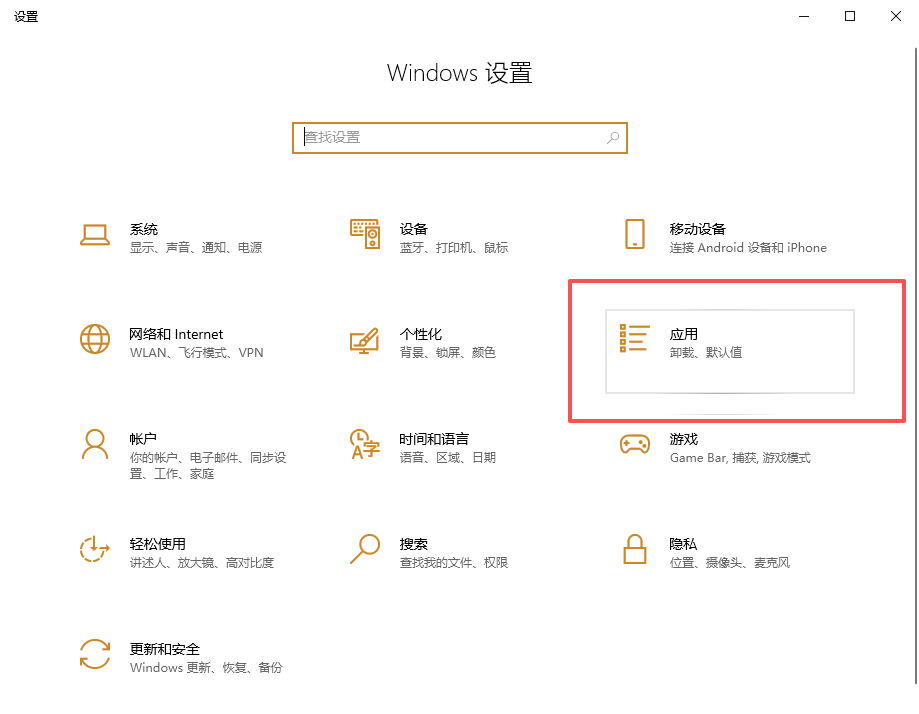Screen dimensions: 919x714
Task: Click the 时间和语言 clock icon
Action: pos(365,444)
